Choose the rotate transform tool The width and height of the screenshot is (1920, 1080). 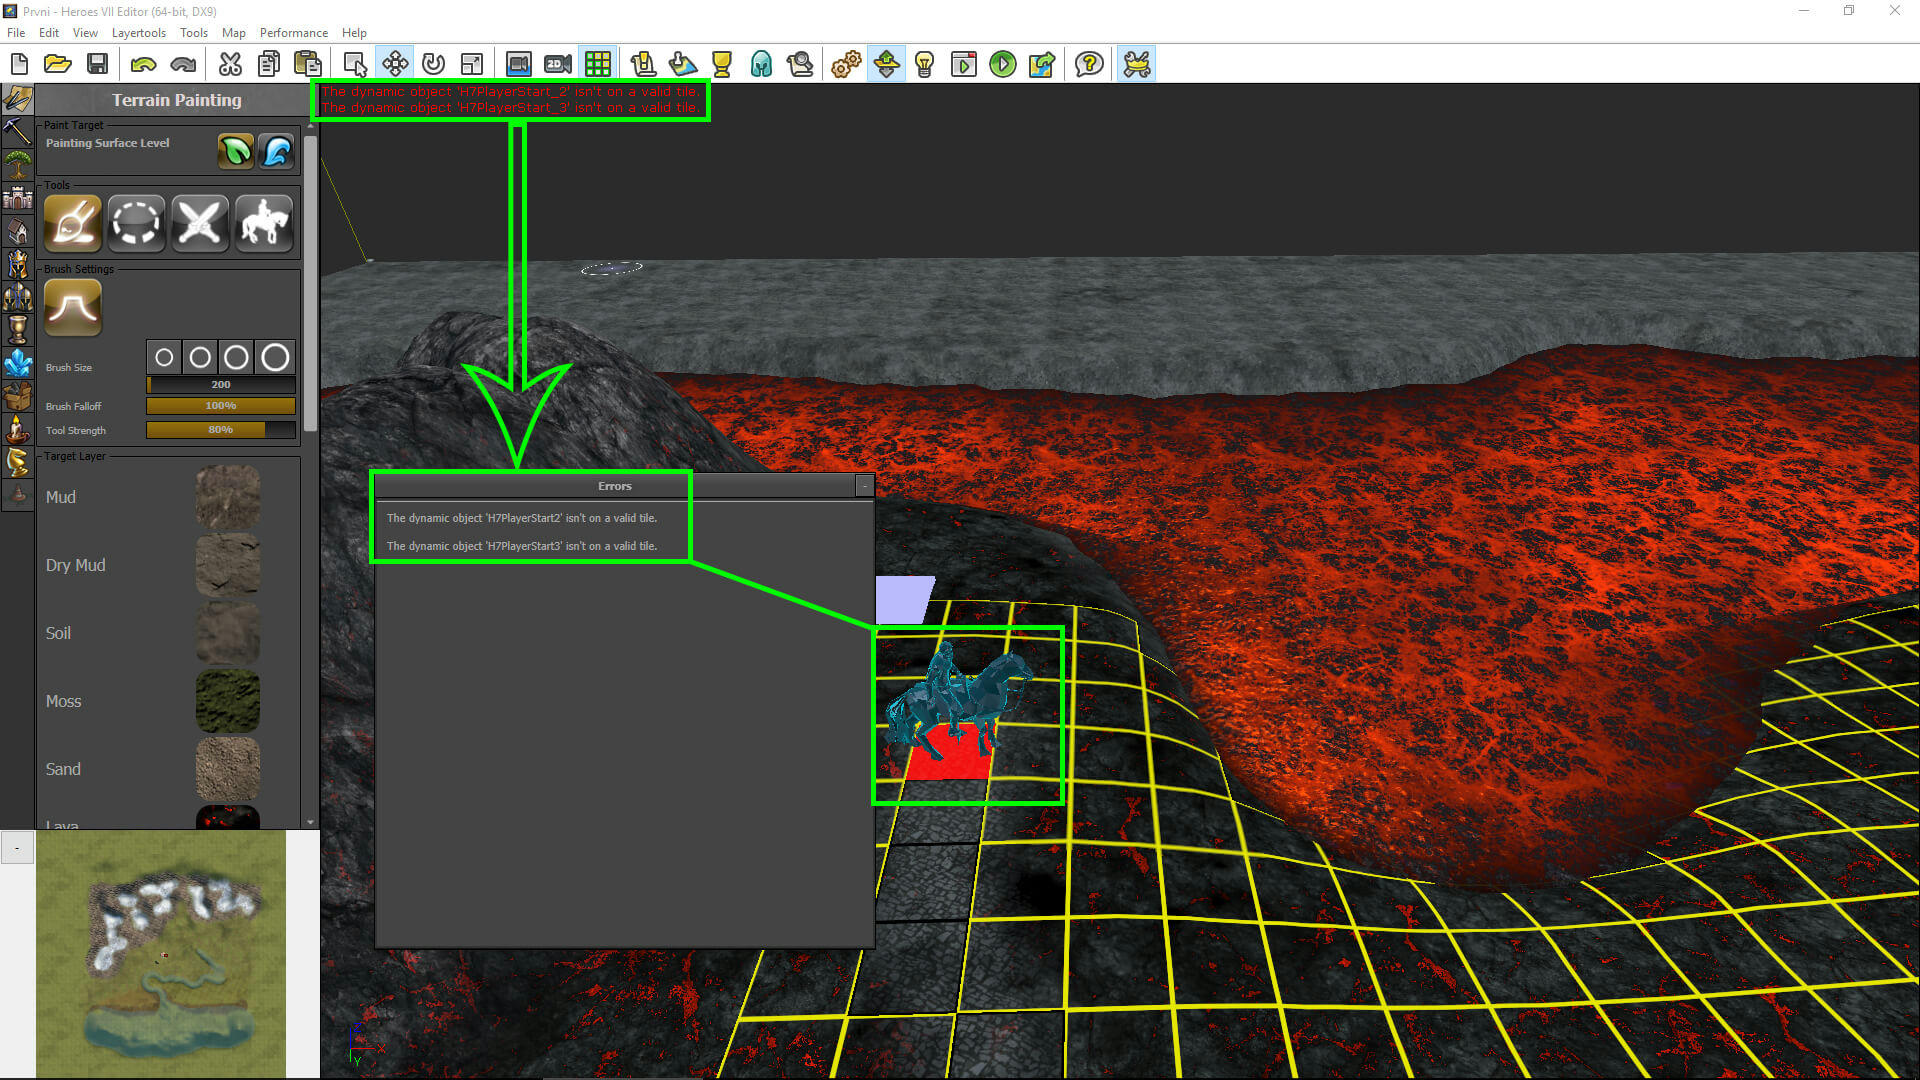coord(433,65)
